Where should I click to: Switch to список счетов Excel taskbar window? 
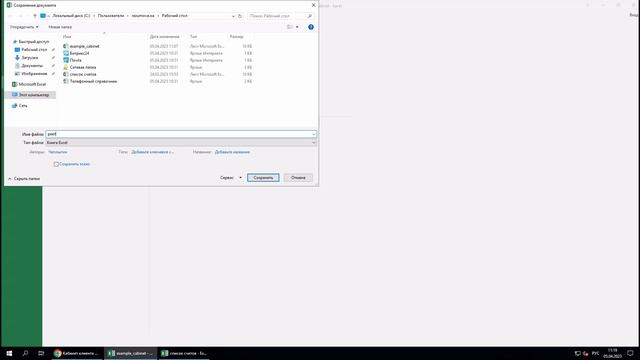pos(184,353)
